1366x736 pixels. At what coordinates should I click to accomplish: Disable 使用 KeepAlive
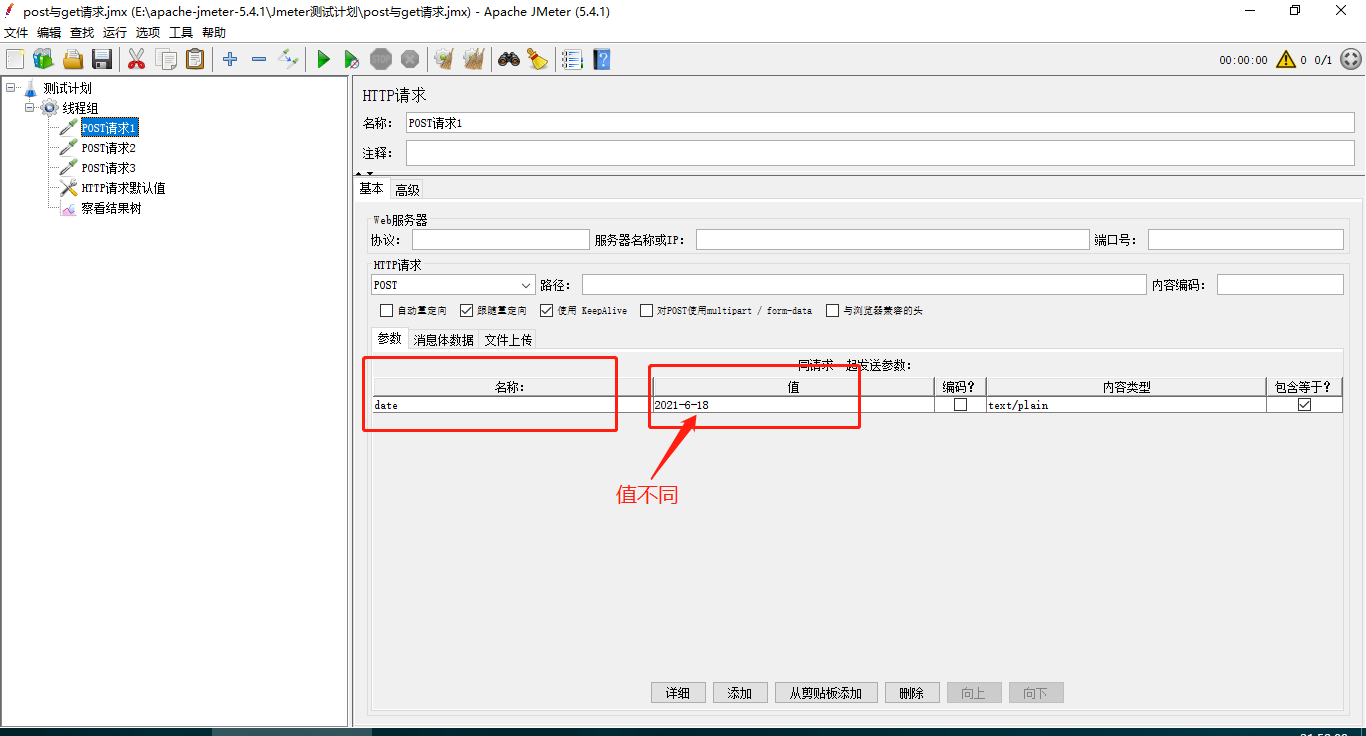pos(546,310)
